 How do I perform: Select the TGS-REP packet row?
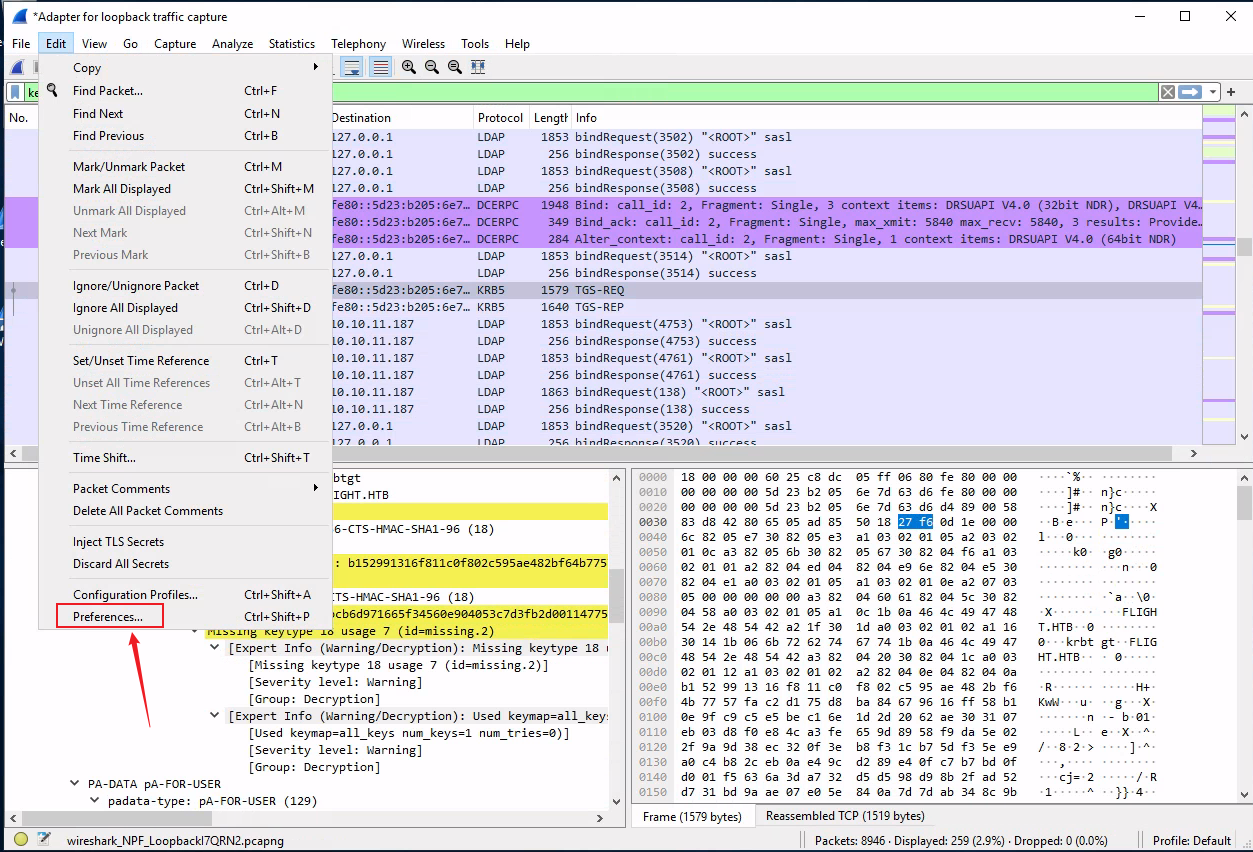click(600, 307)
